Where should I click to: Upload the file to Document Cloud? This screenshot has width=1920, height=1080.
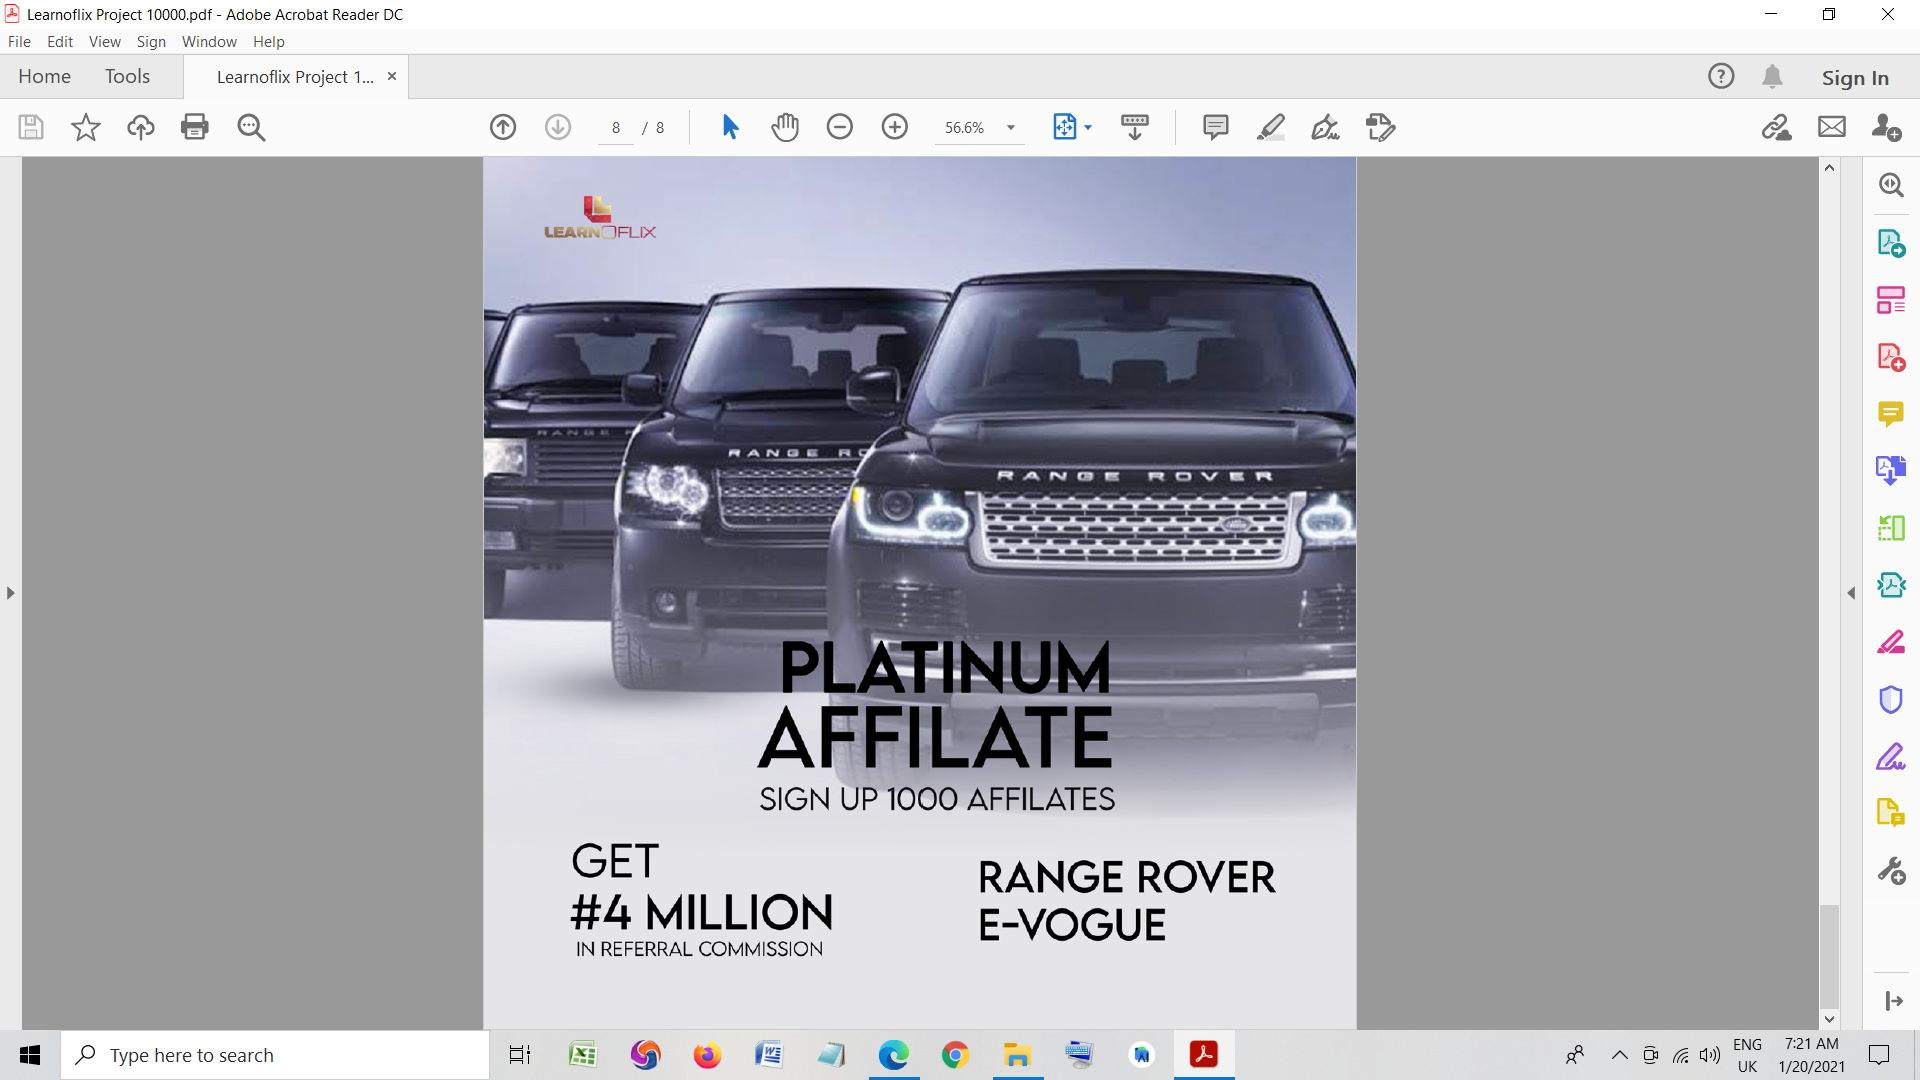141,127
